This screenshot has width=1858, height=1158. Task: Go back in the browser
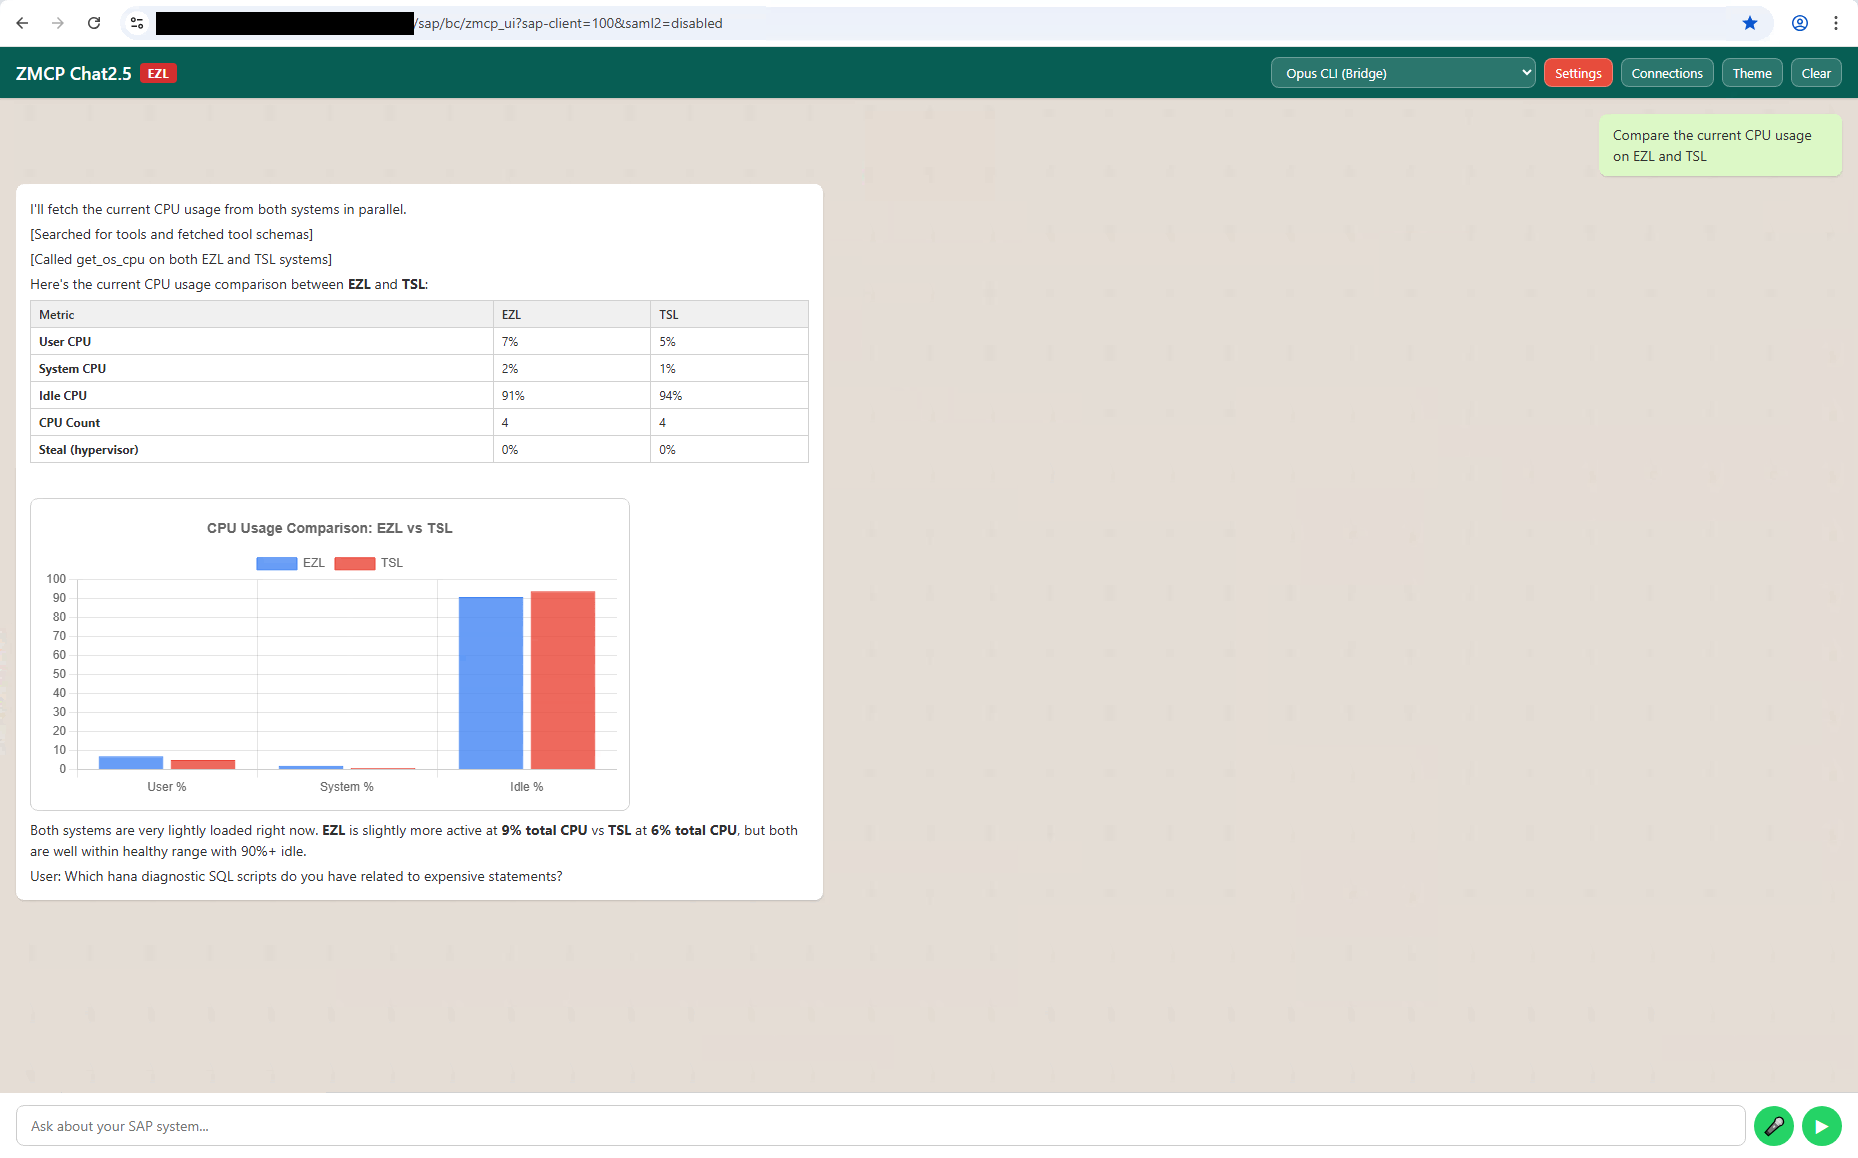tap(22, 23)
